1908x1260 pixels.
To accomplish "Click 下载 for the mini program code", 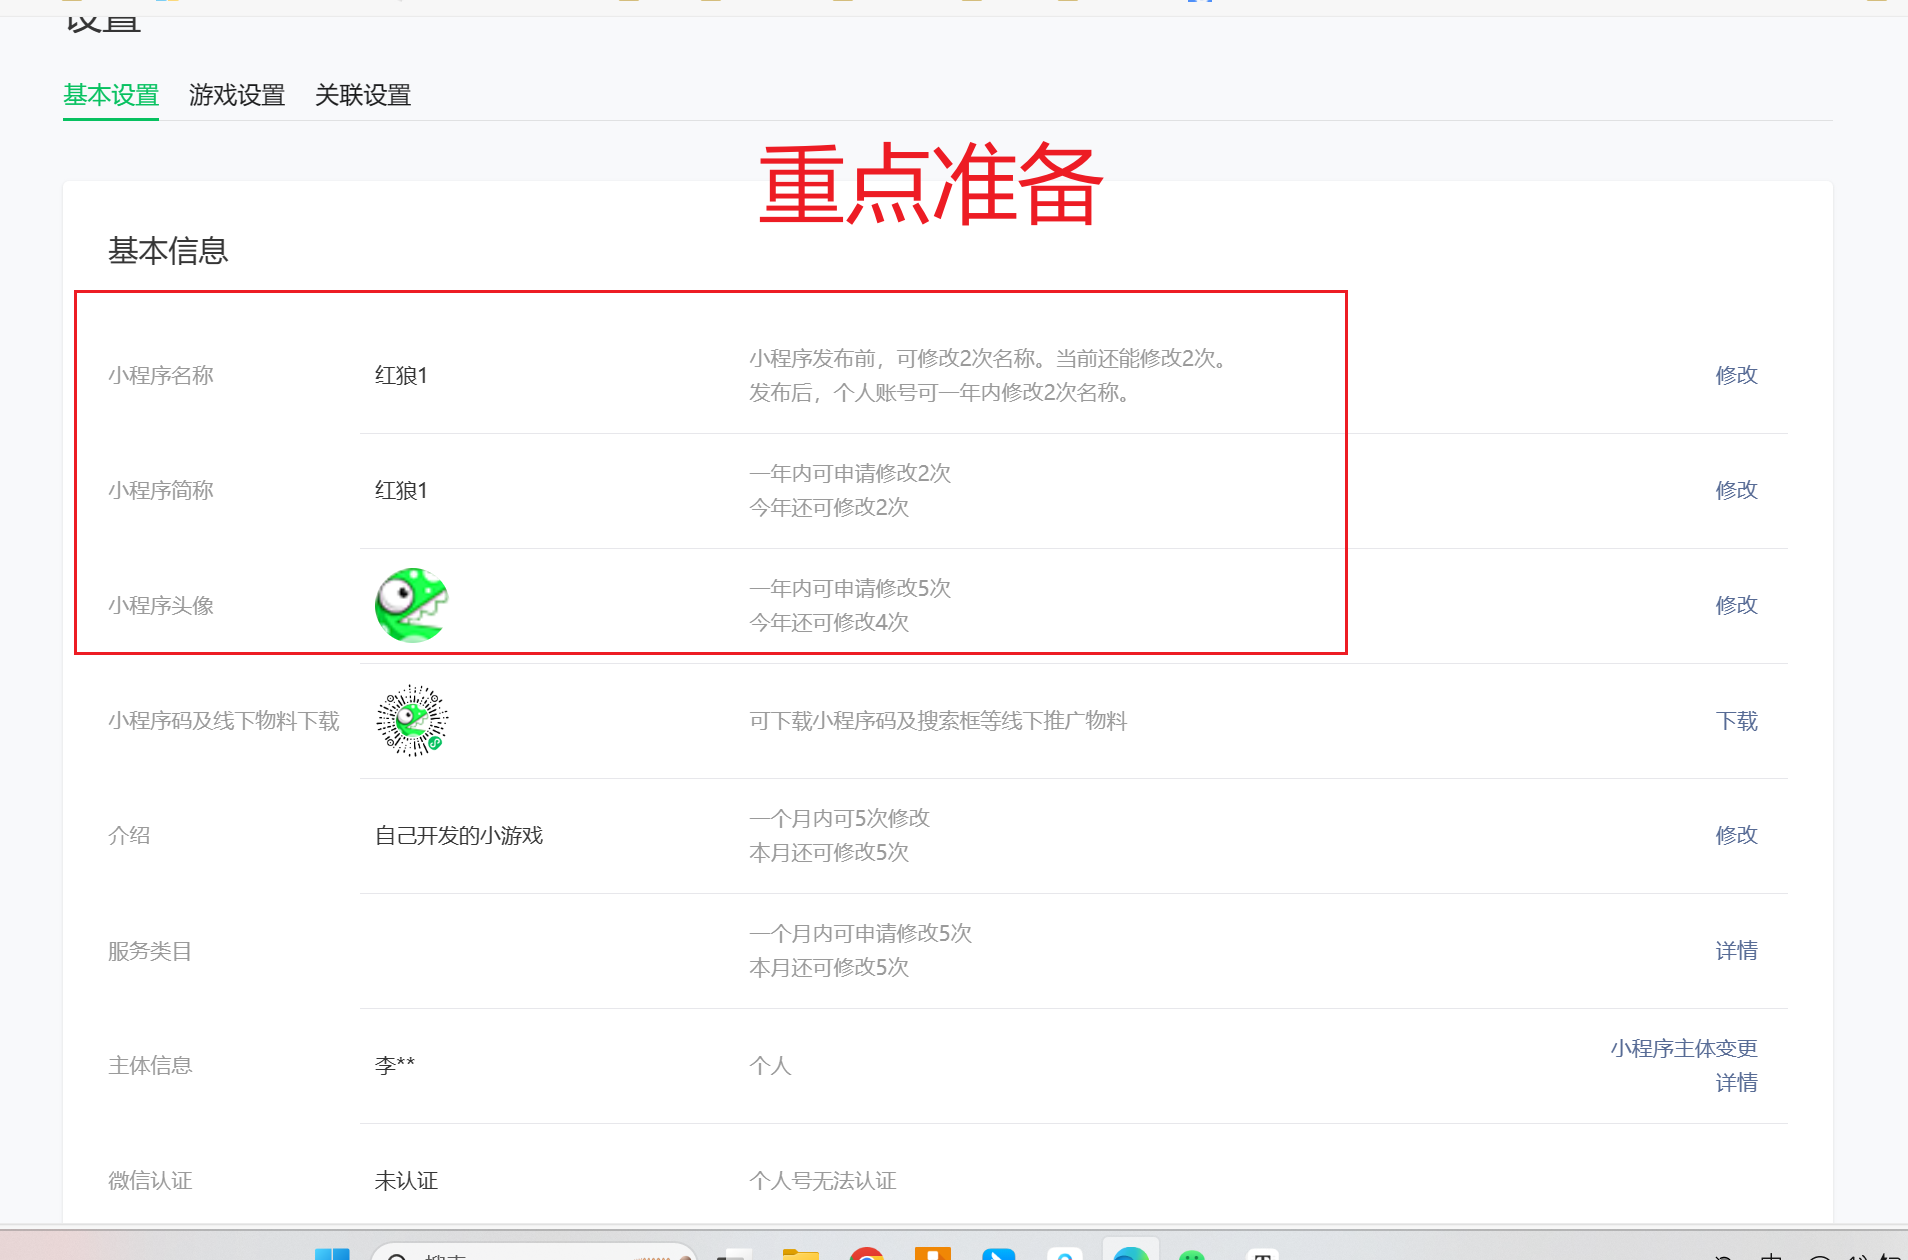I will point(1736,721).
